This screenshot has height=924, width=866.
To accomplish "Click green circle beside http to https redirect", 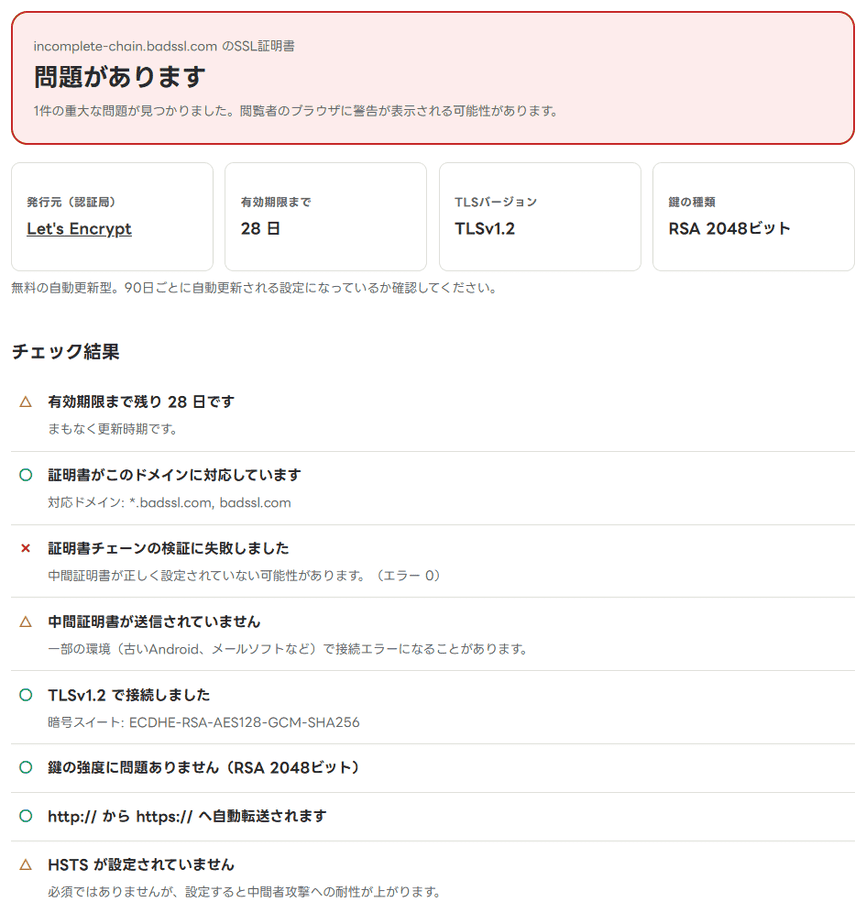I will point(25,816).
